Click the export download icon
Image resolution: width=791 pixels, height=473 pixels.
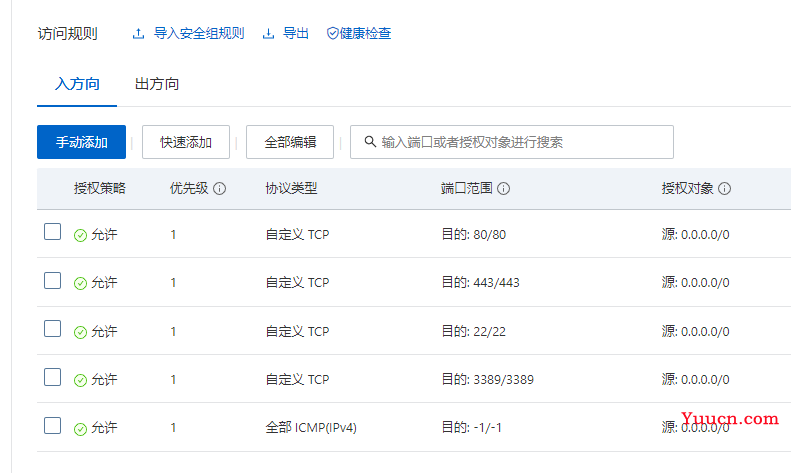(268, 34)
